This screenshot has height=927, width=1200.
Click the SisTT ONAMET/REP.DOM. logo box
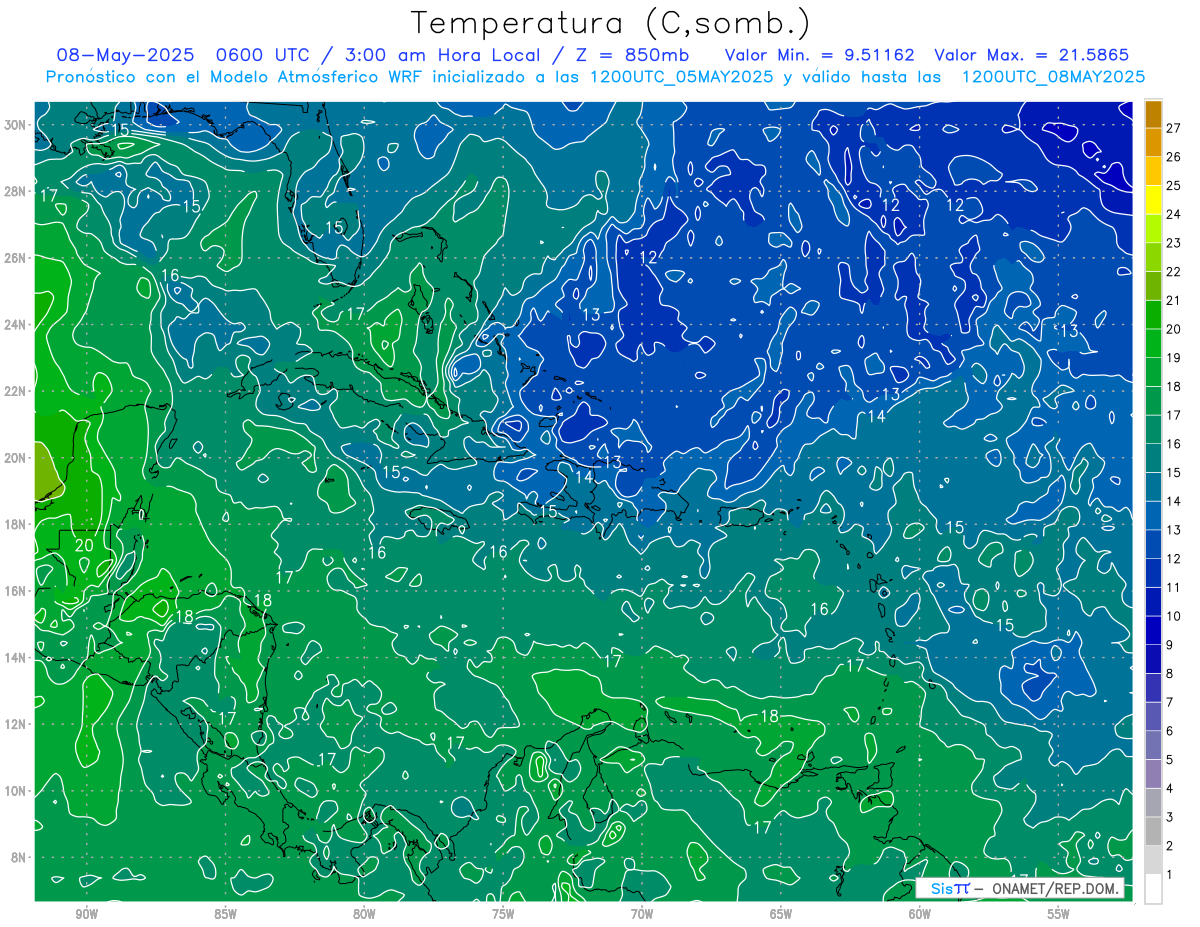click(x=1020, y=888)
